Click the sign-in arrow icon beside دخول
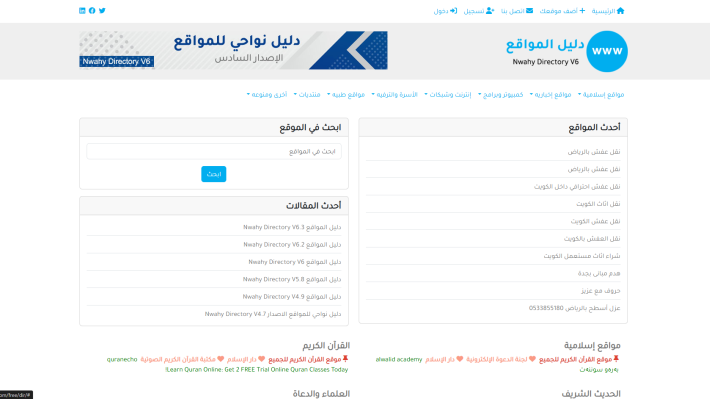This screenshot has height=399, width=710. pyautogui.click(x=453, y=10)
